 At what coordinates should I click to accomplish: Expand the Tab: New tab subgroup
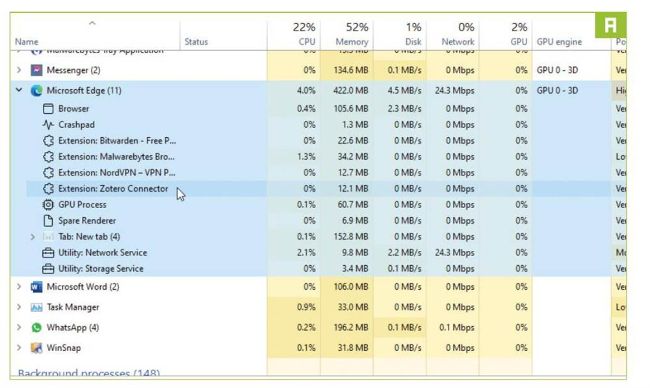(x=33, y=237)
